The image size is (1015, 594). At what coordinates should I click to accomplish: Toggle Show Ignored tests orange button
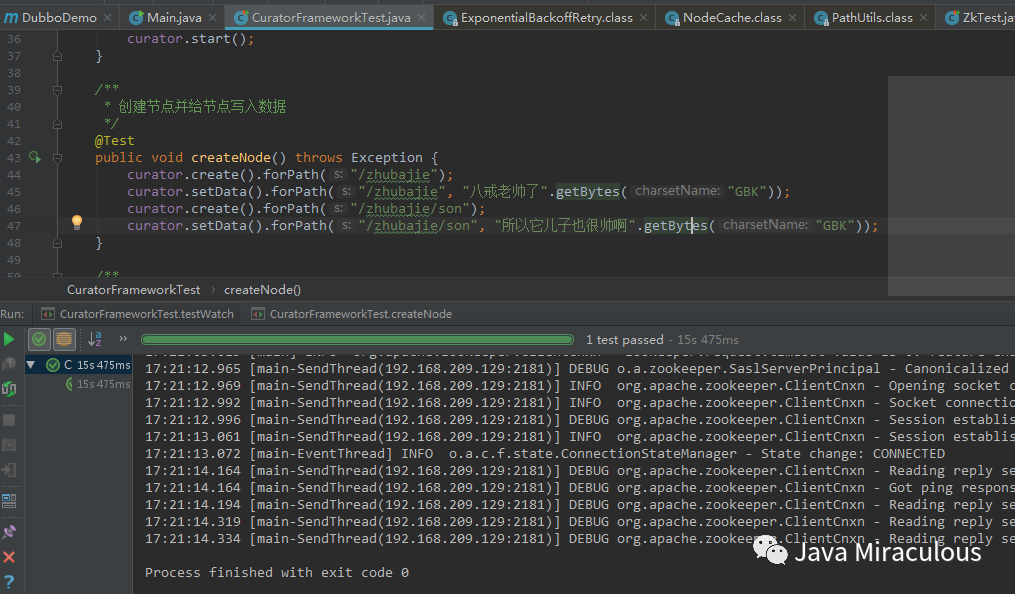click(63, 339)
